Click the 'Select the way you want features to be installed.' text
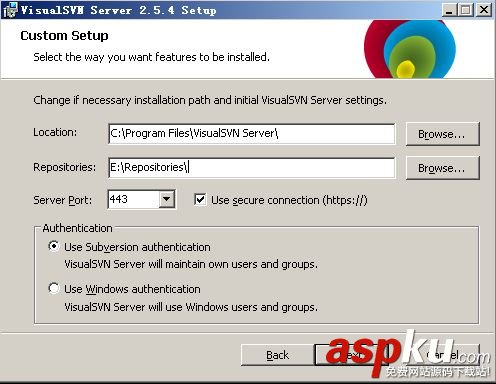This screenshot has height=384, width=496. 151,57
